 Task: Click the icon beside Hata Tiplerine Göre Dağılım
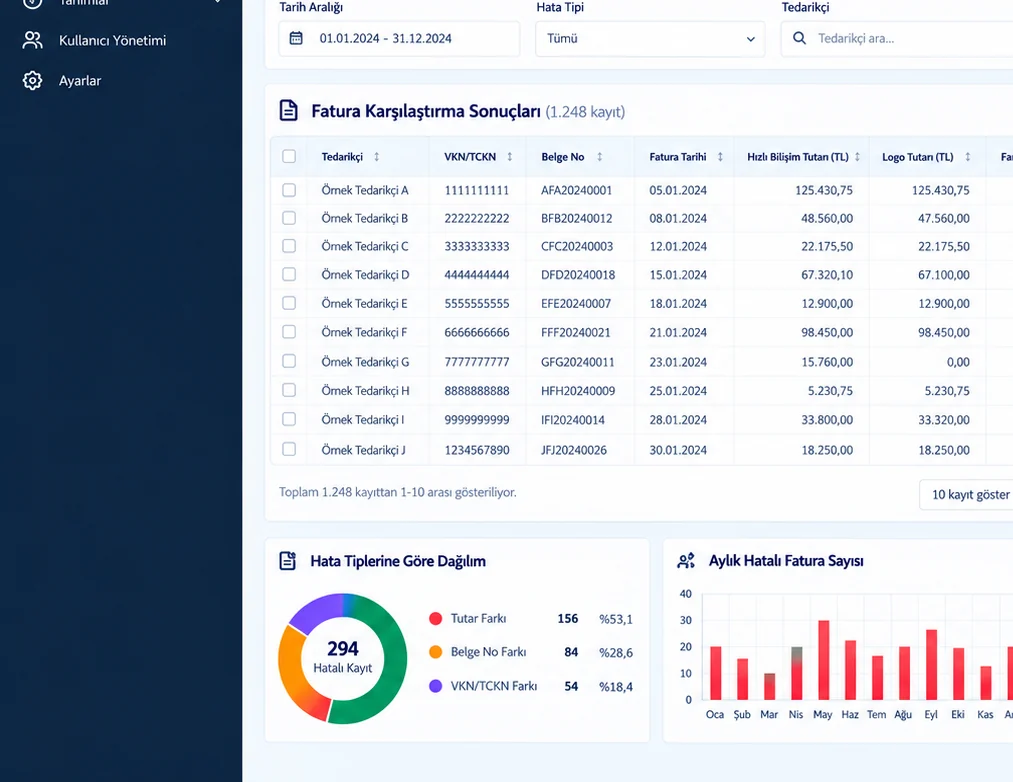[287, 560]
